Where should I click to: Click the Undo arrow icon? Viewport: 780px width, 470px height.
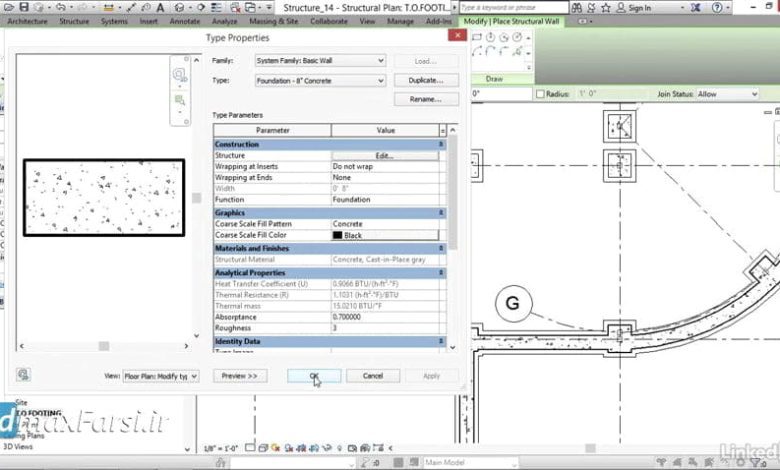(61, 7)
